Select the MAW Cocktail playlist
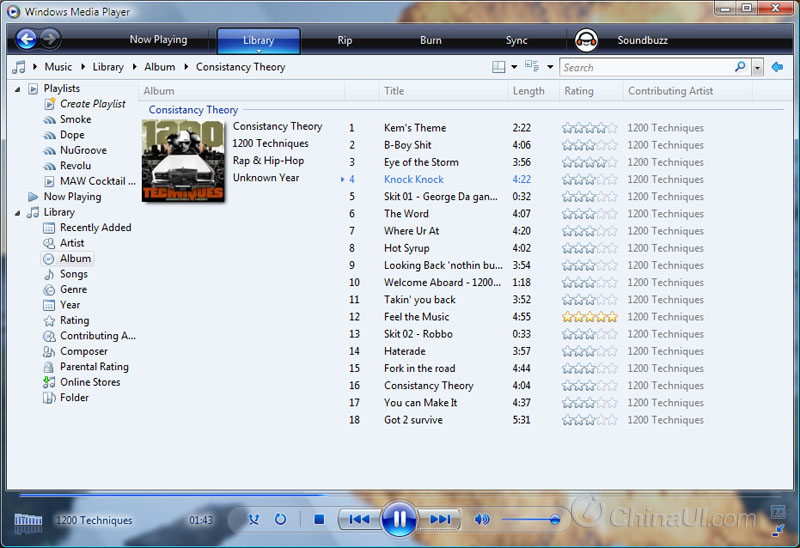800x548 pixels. click(x=97, y=181)
